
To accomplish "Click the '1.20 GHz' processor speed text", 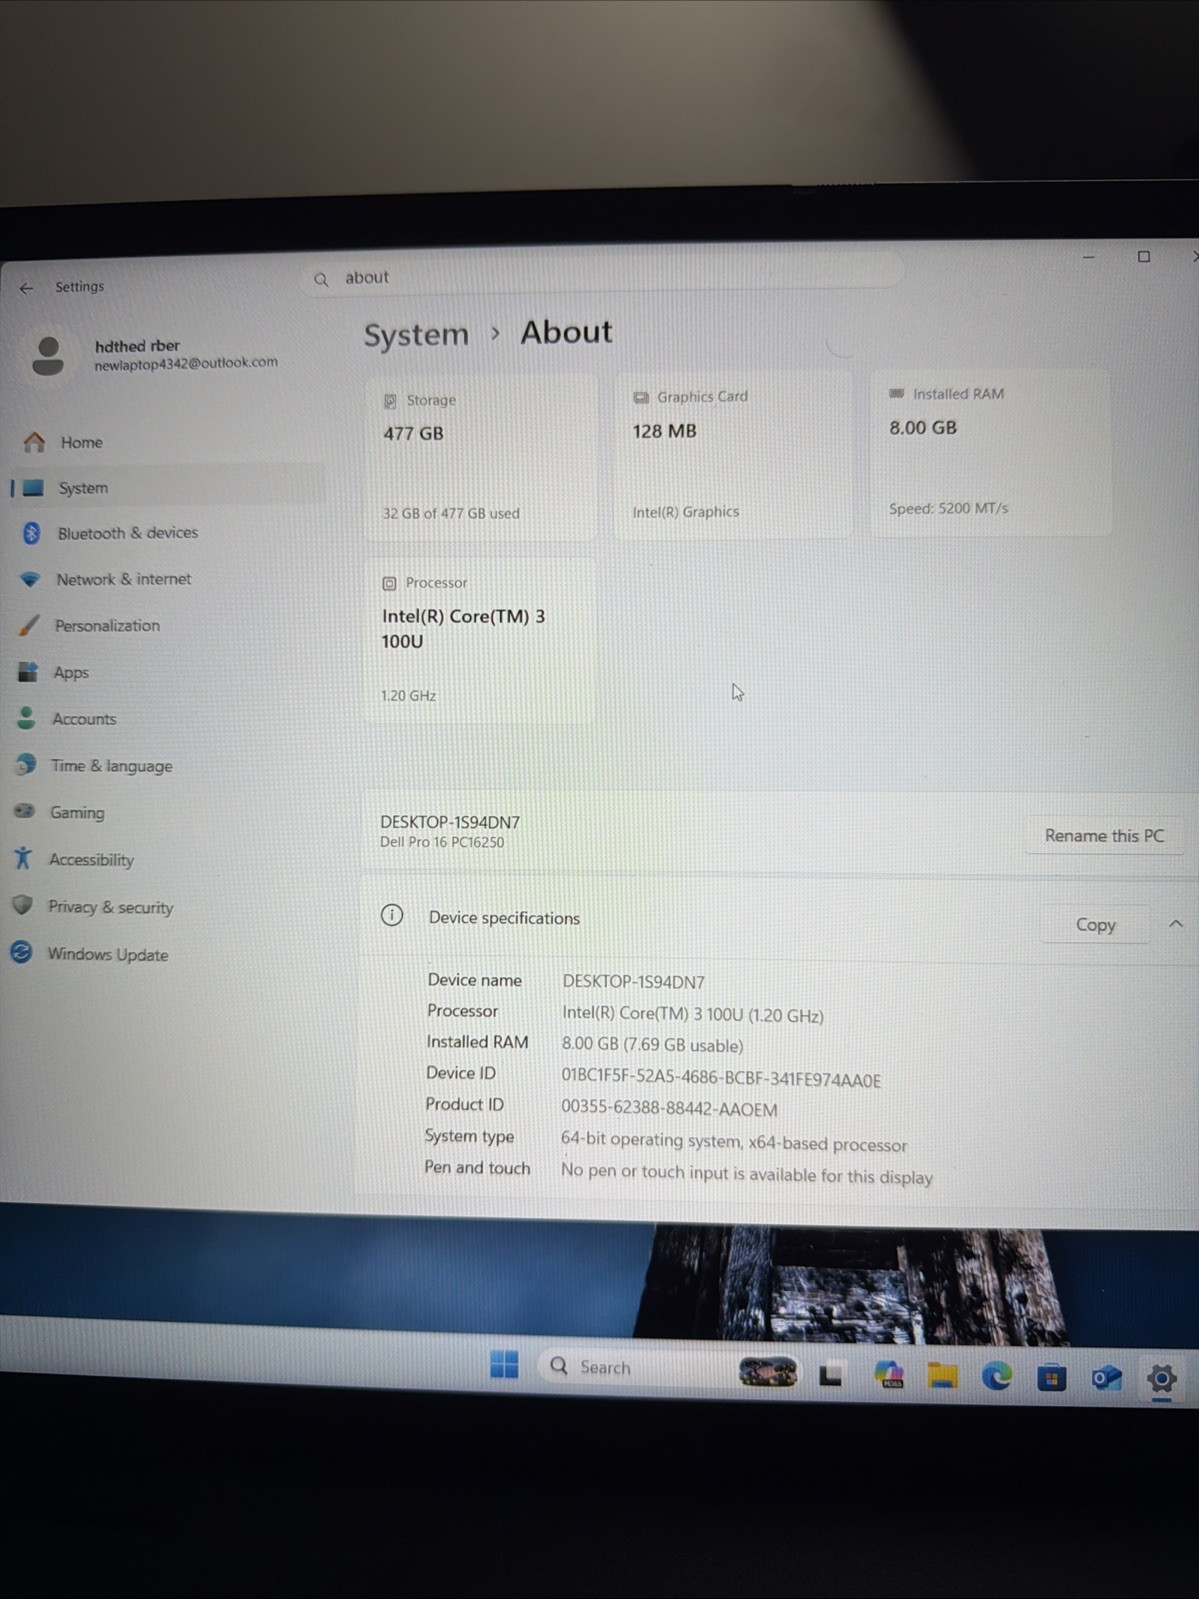I will pyautogui.click(x=408, y=696).
